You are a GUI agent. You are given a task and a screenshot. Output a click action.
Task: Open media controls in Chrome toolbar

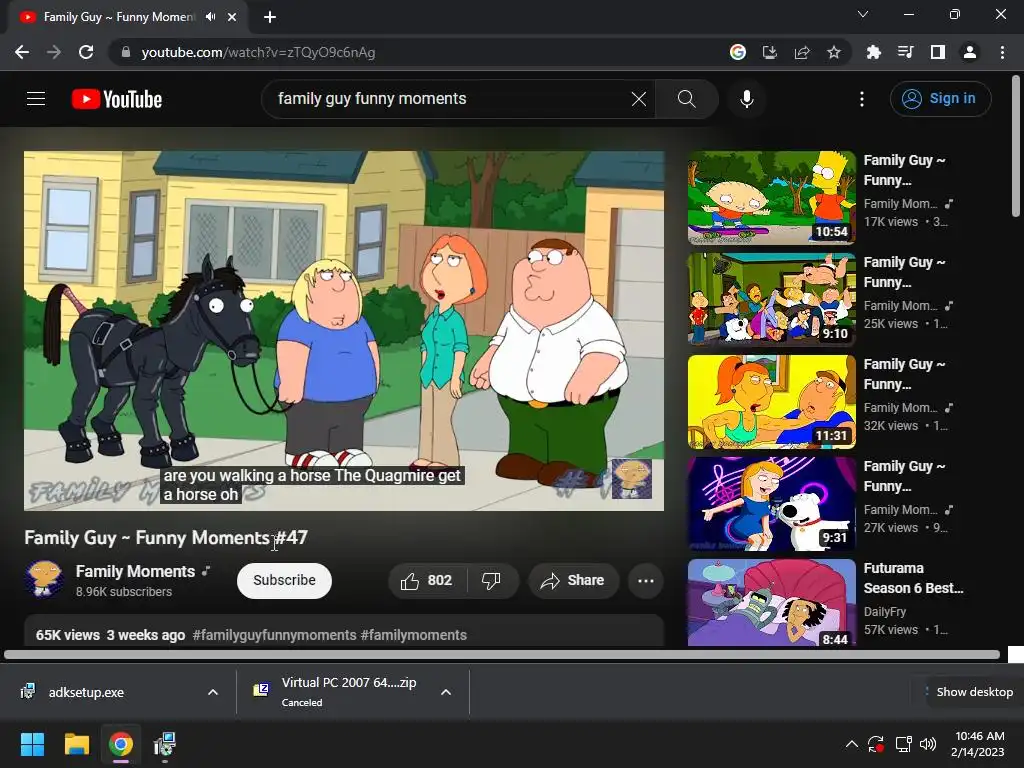(x=906, y=52)
